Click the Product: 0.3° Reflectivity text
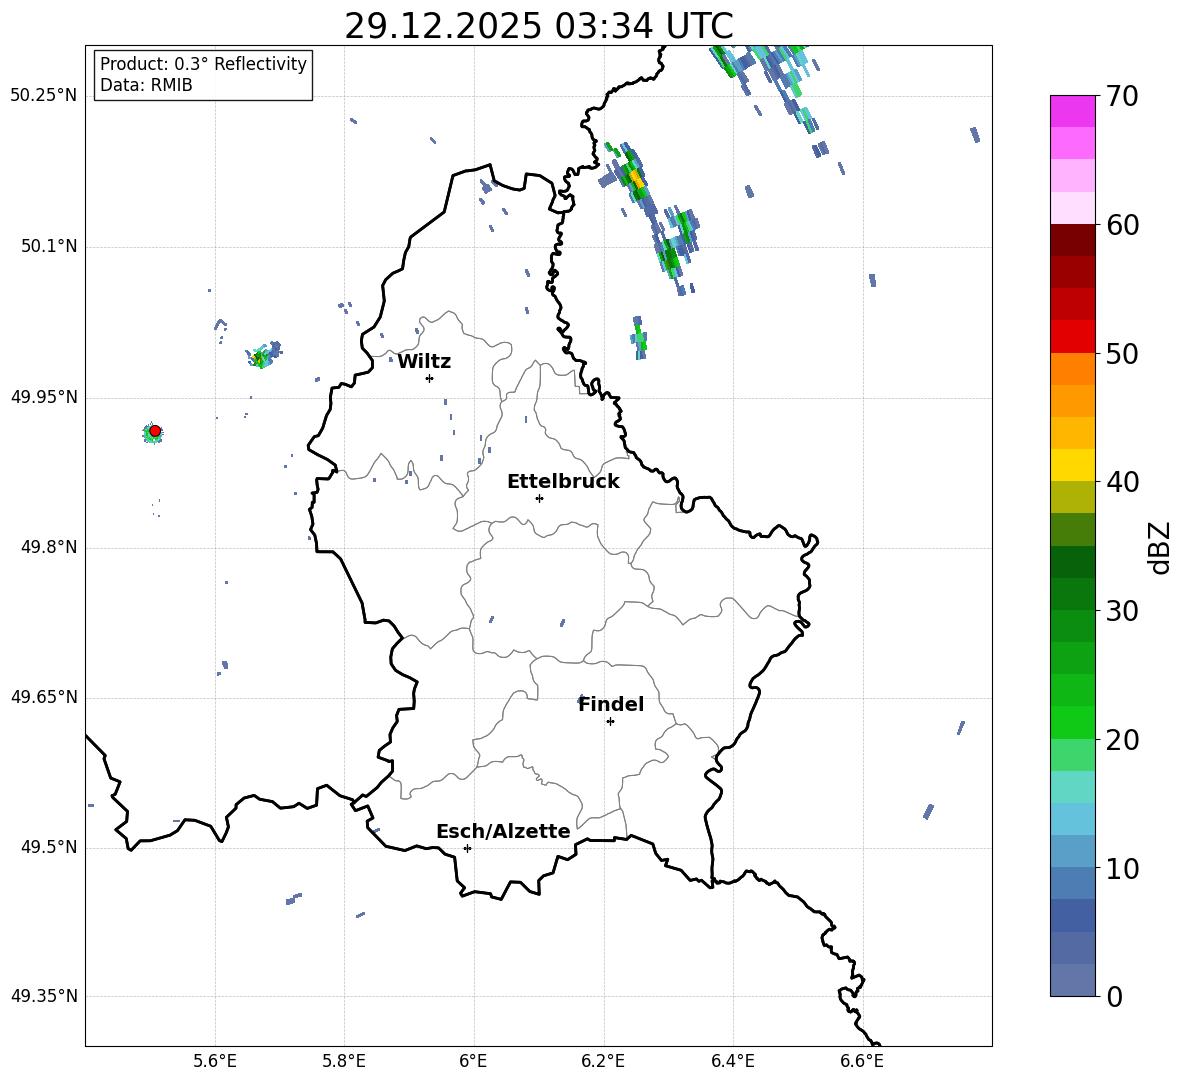Image resolution: width=1184 pixels, height=1081 pixels. coord(203,64)
